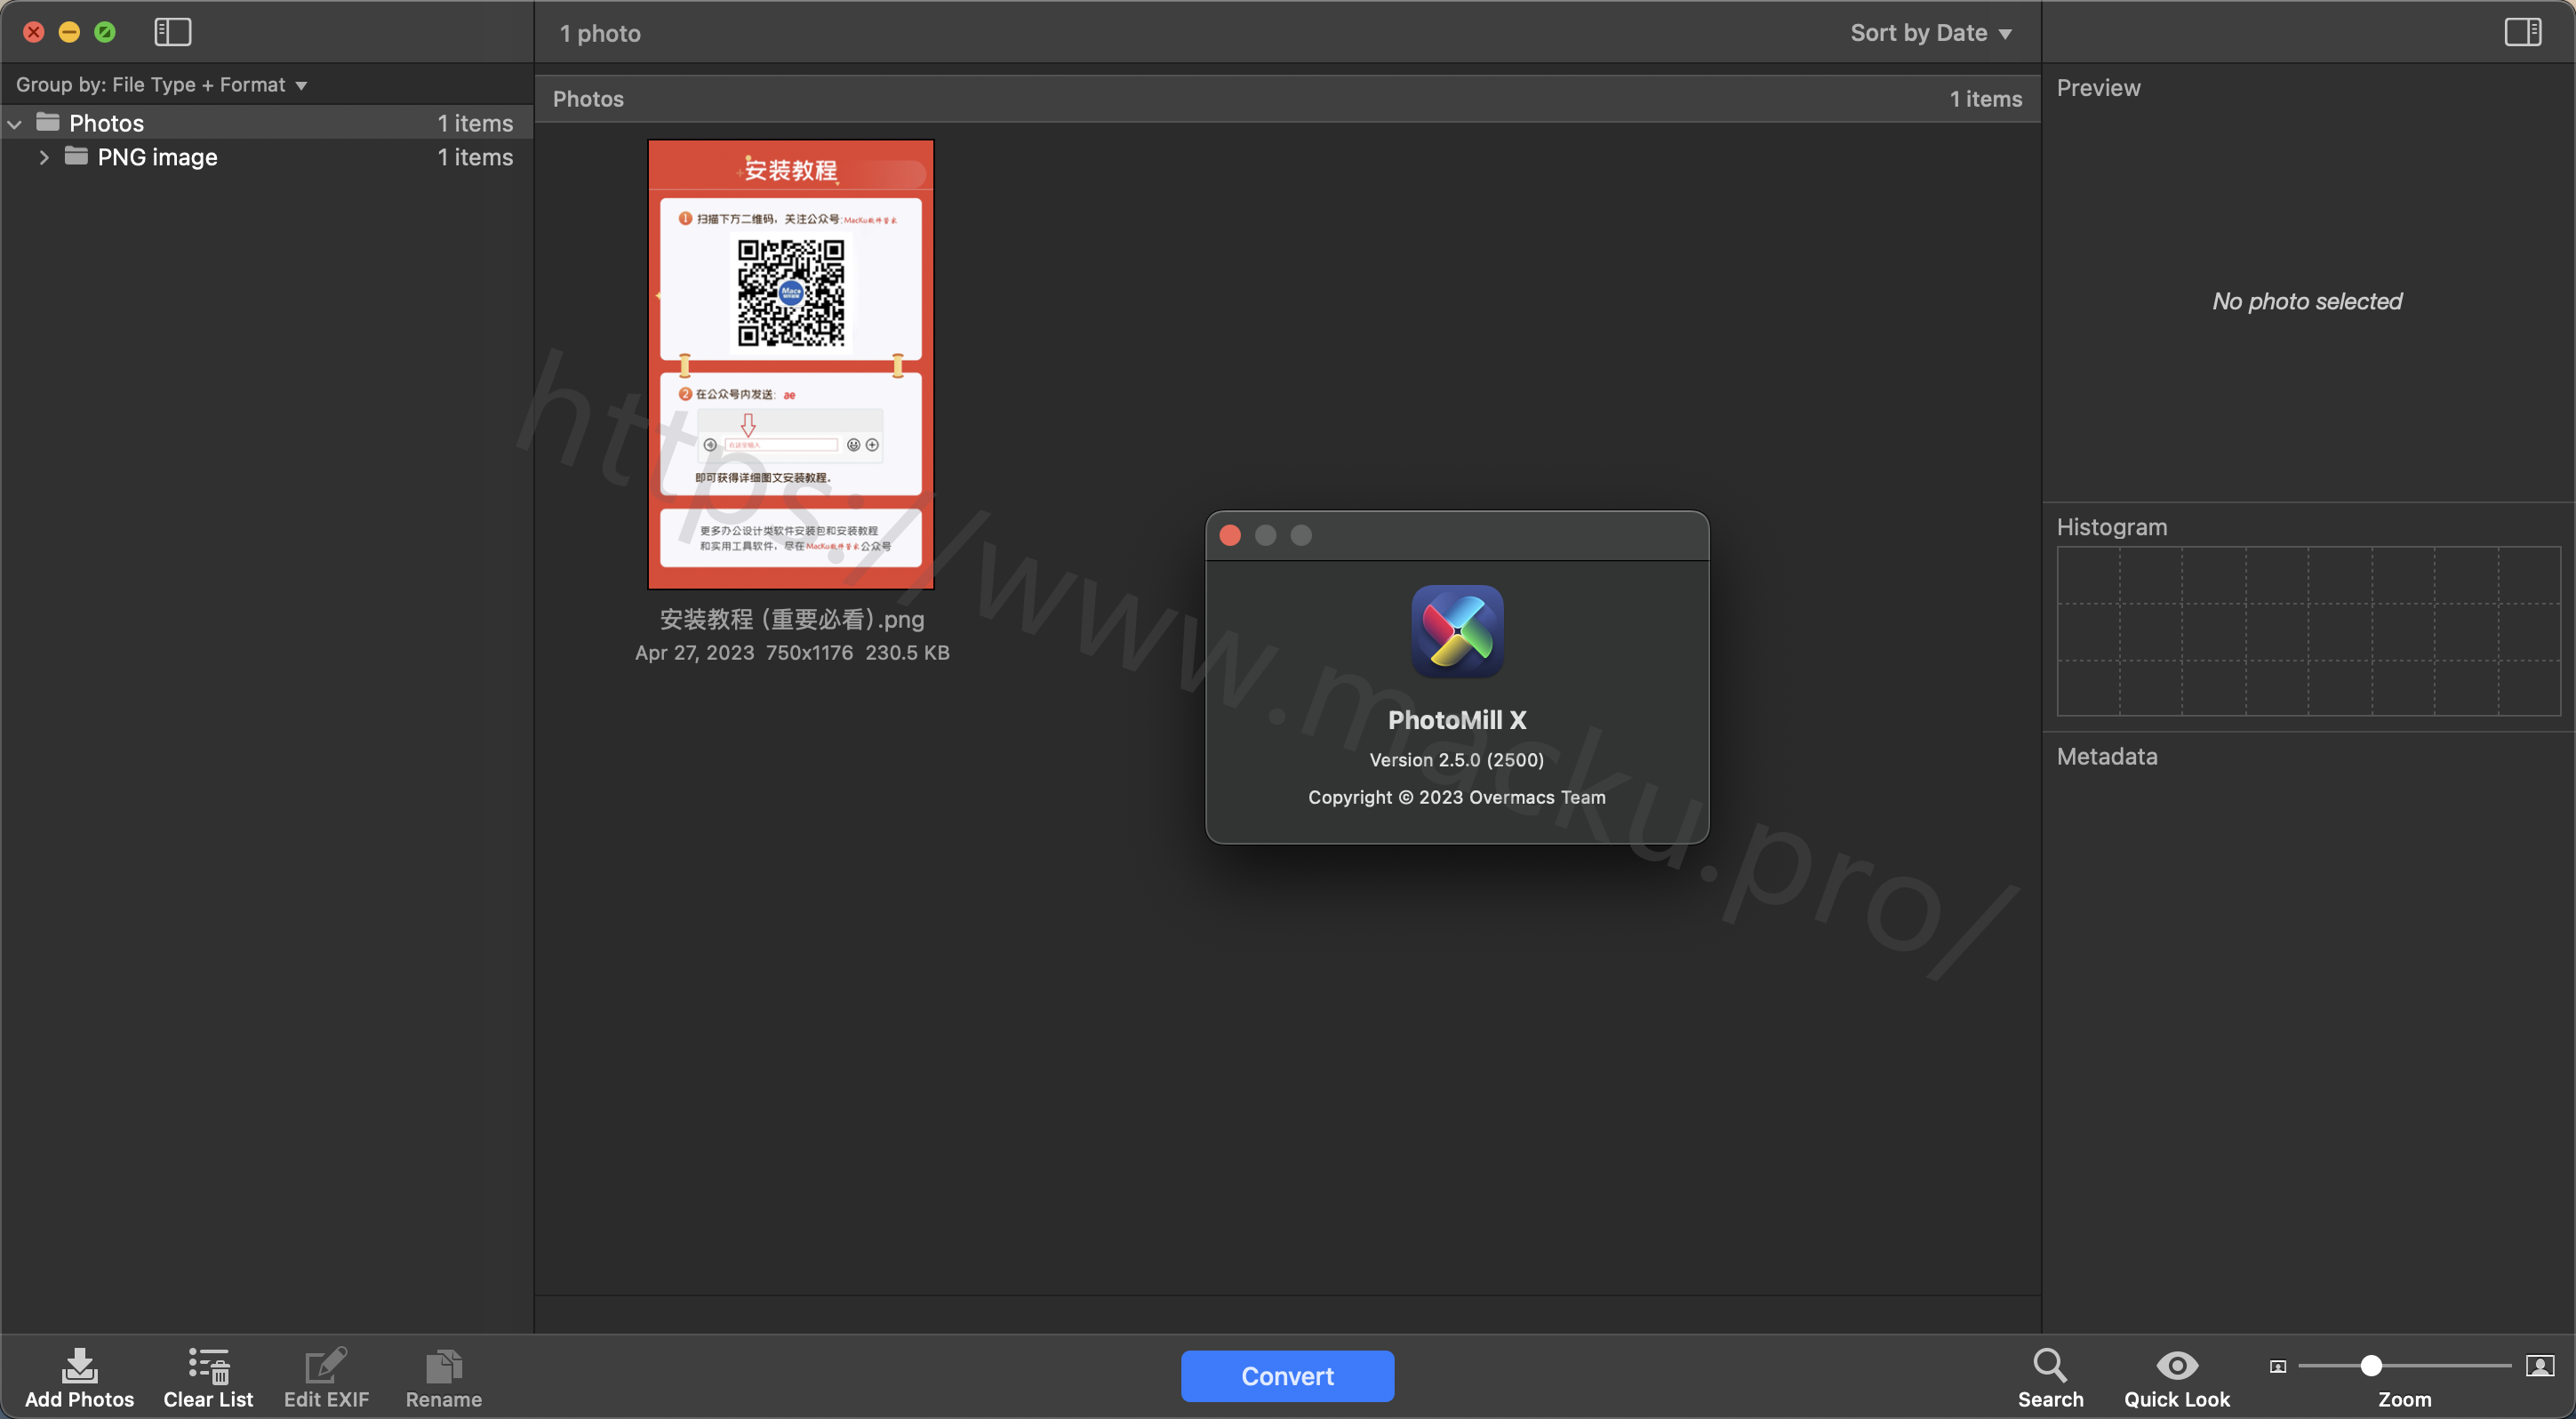
Task: Toggle the right inspector panel icon
Action: [2522, 32]
